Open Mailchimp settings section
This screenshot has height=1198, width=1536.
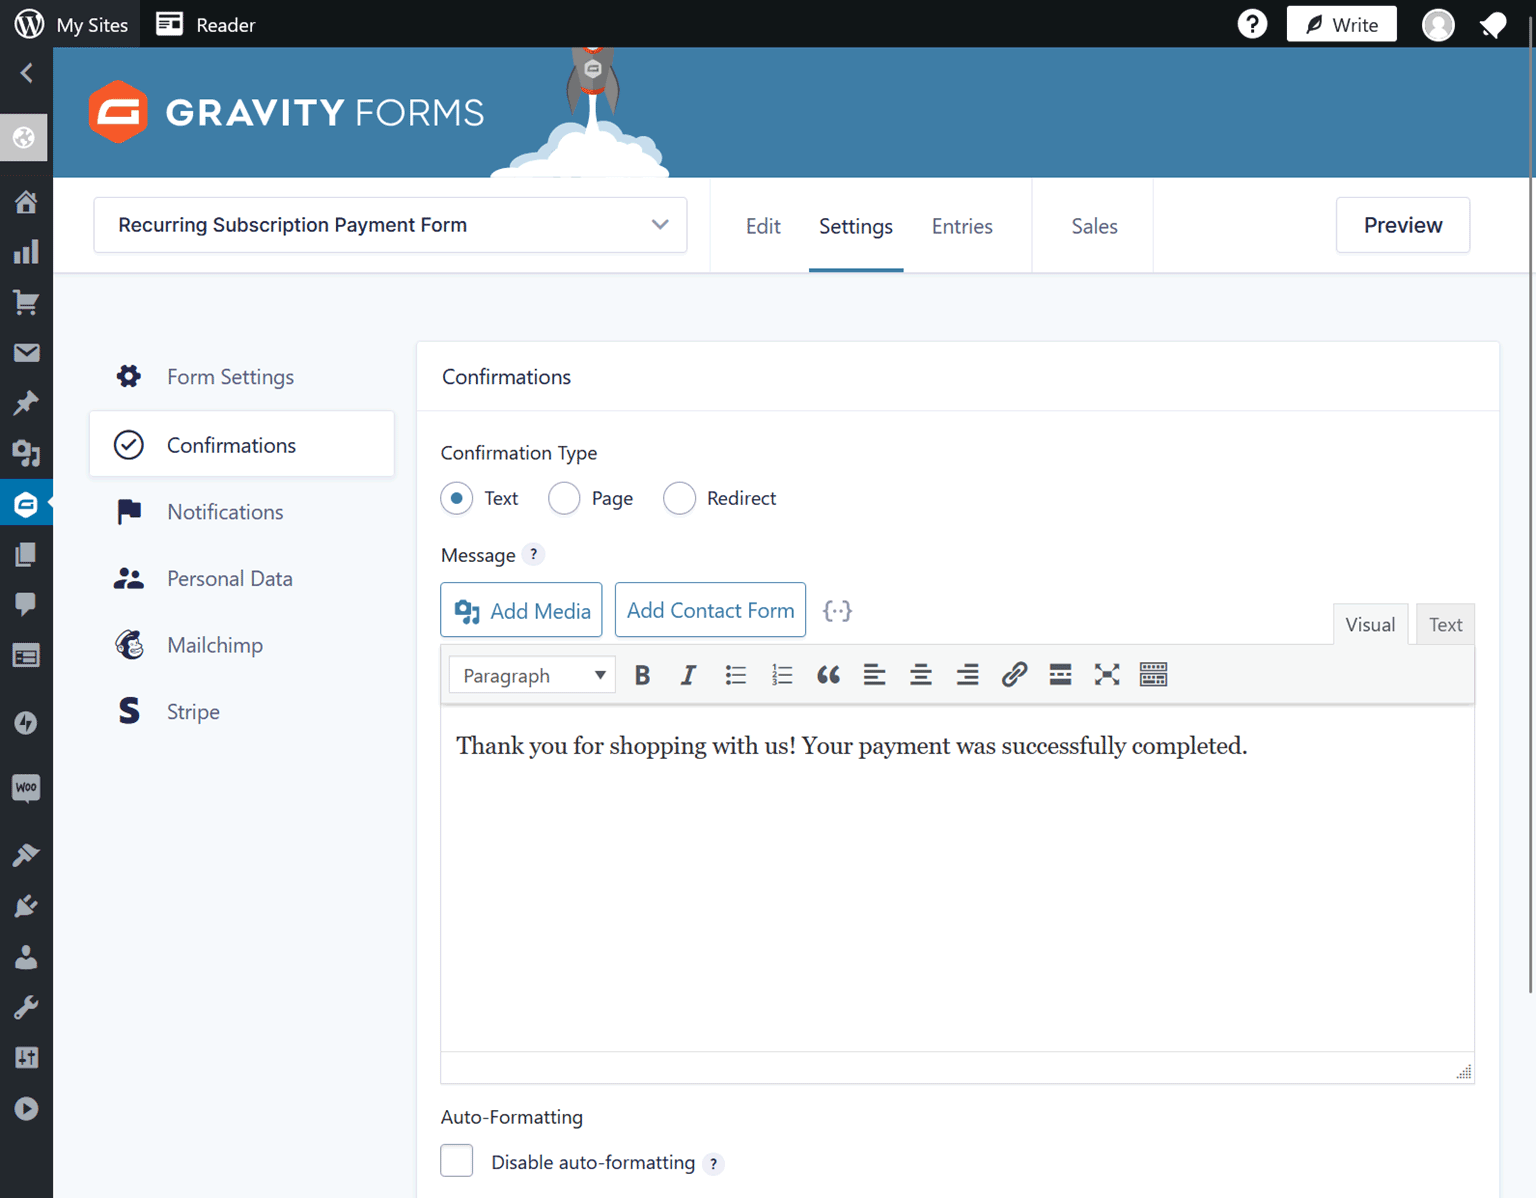tap(242, 645)
